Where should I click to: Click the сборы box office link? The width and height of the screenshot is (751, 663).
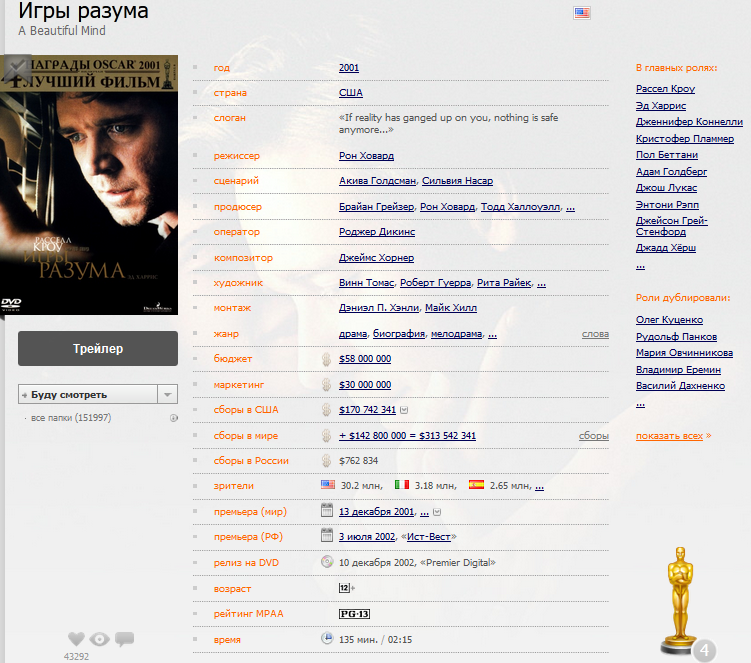(593, 436)
